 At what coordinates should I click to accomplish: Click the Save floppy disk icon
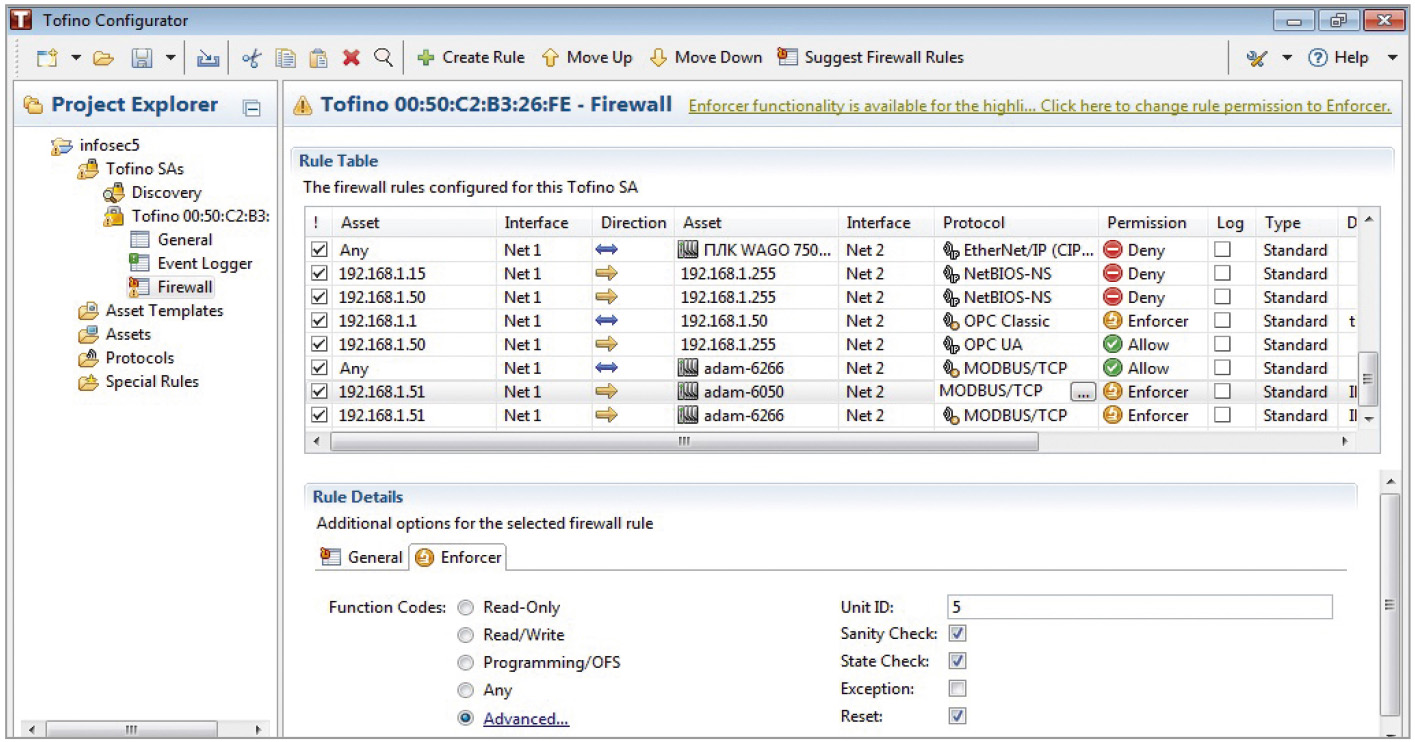pos(142,58)
